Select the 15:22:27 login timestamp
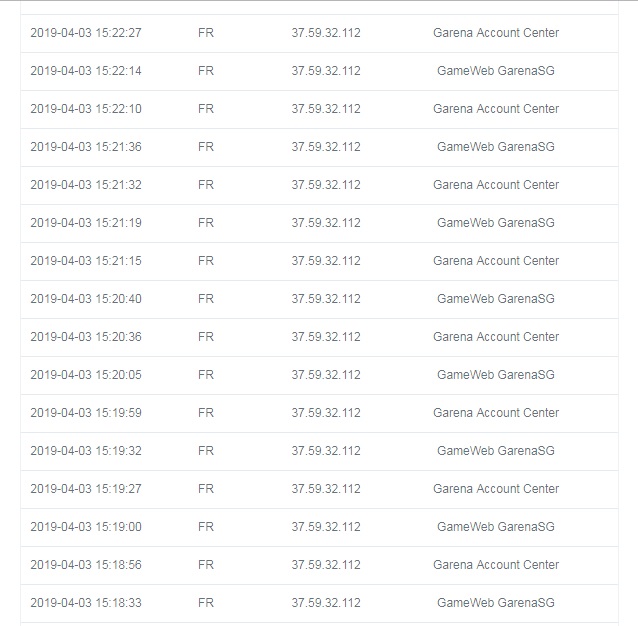The image size is (638, 626). point(86,33)
